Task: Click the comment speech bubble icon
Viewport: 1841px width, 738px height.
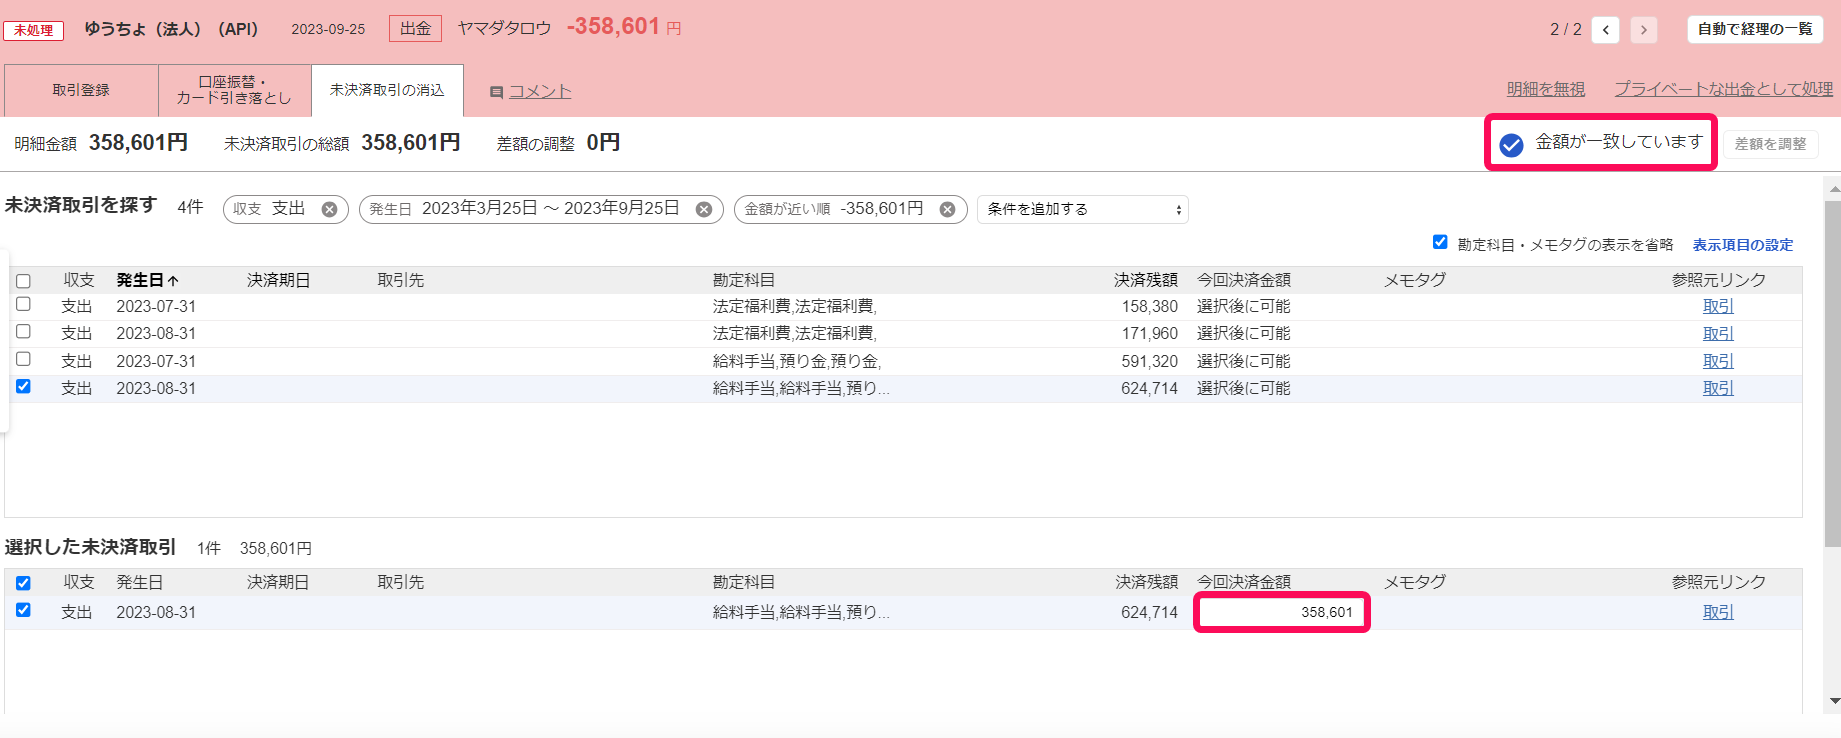Action: click(496, 92)
